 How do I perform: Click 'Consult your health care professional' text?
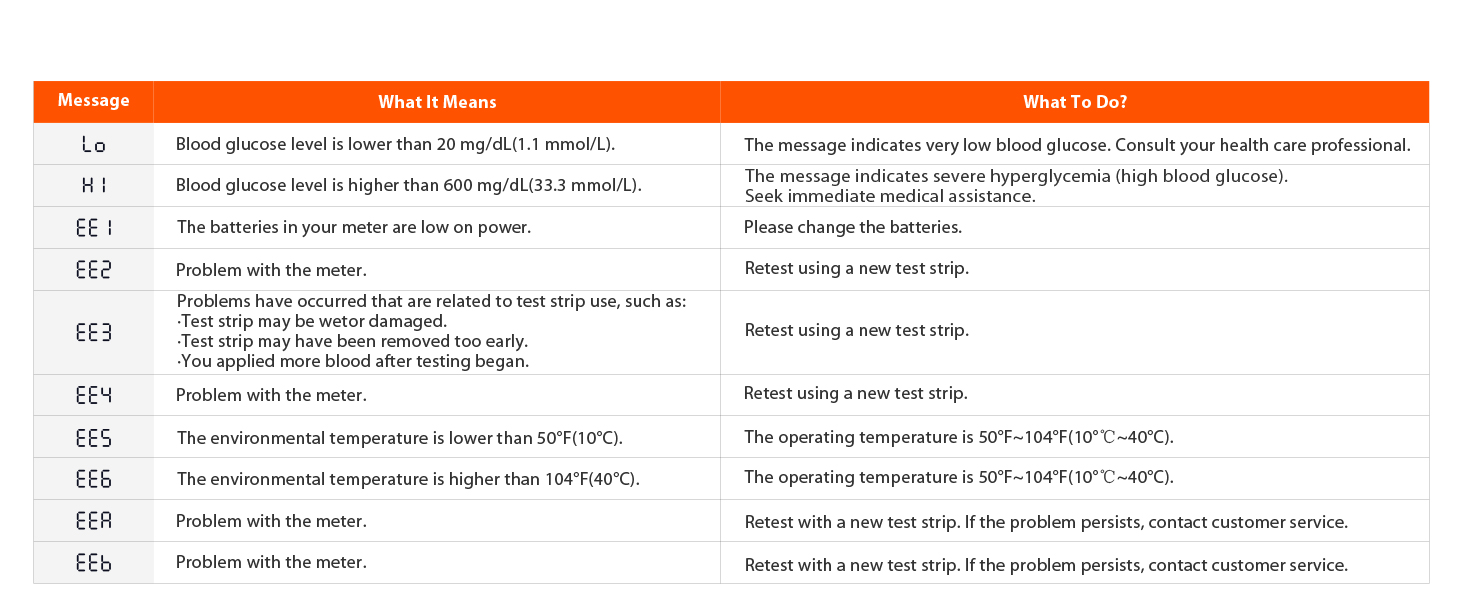click(1262, 145)
